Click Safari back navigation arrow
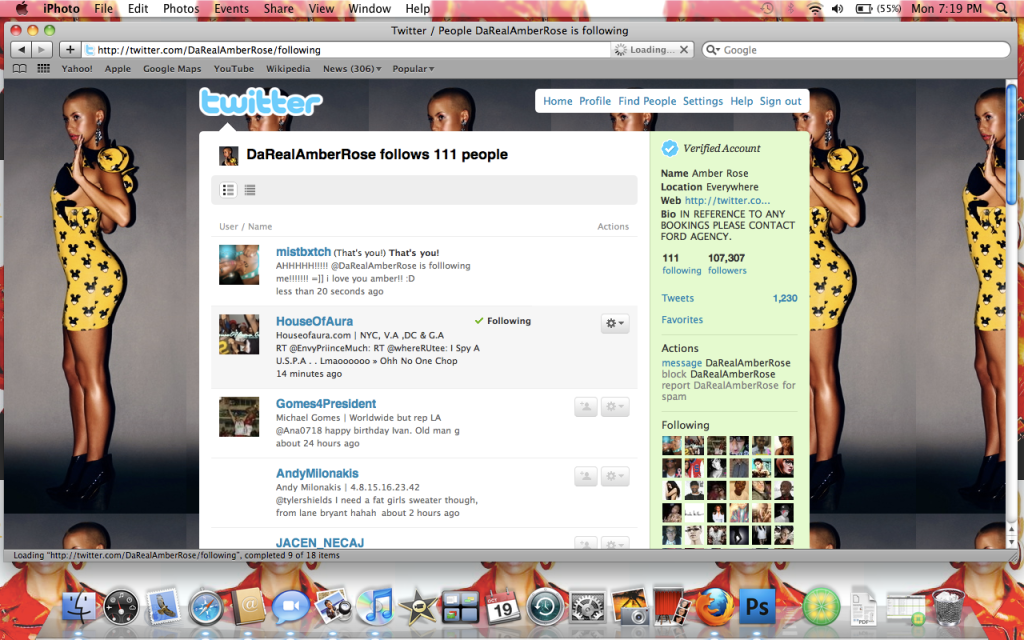 [20, 49]
